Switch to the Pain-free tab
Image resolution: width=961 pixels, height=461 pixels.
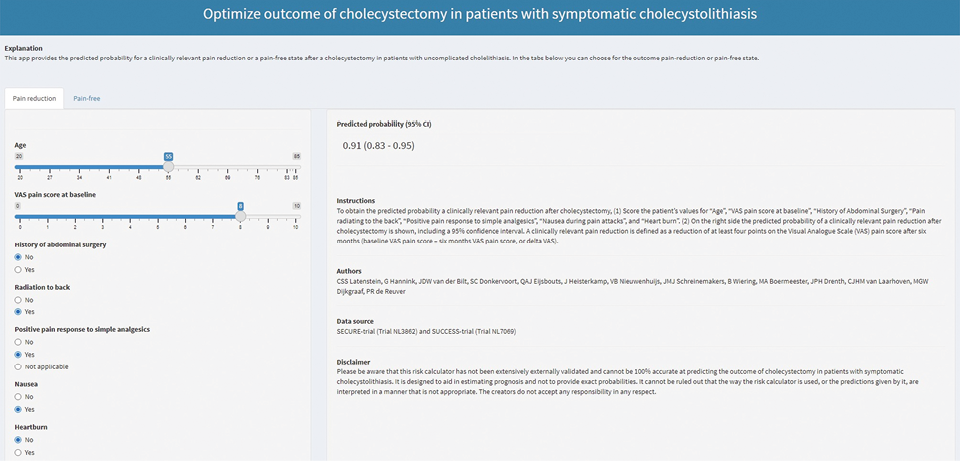(x=86, y=98)
